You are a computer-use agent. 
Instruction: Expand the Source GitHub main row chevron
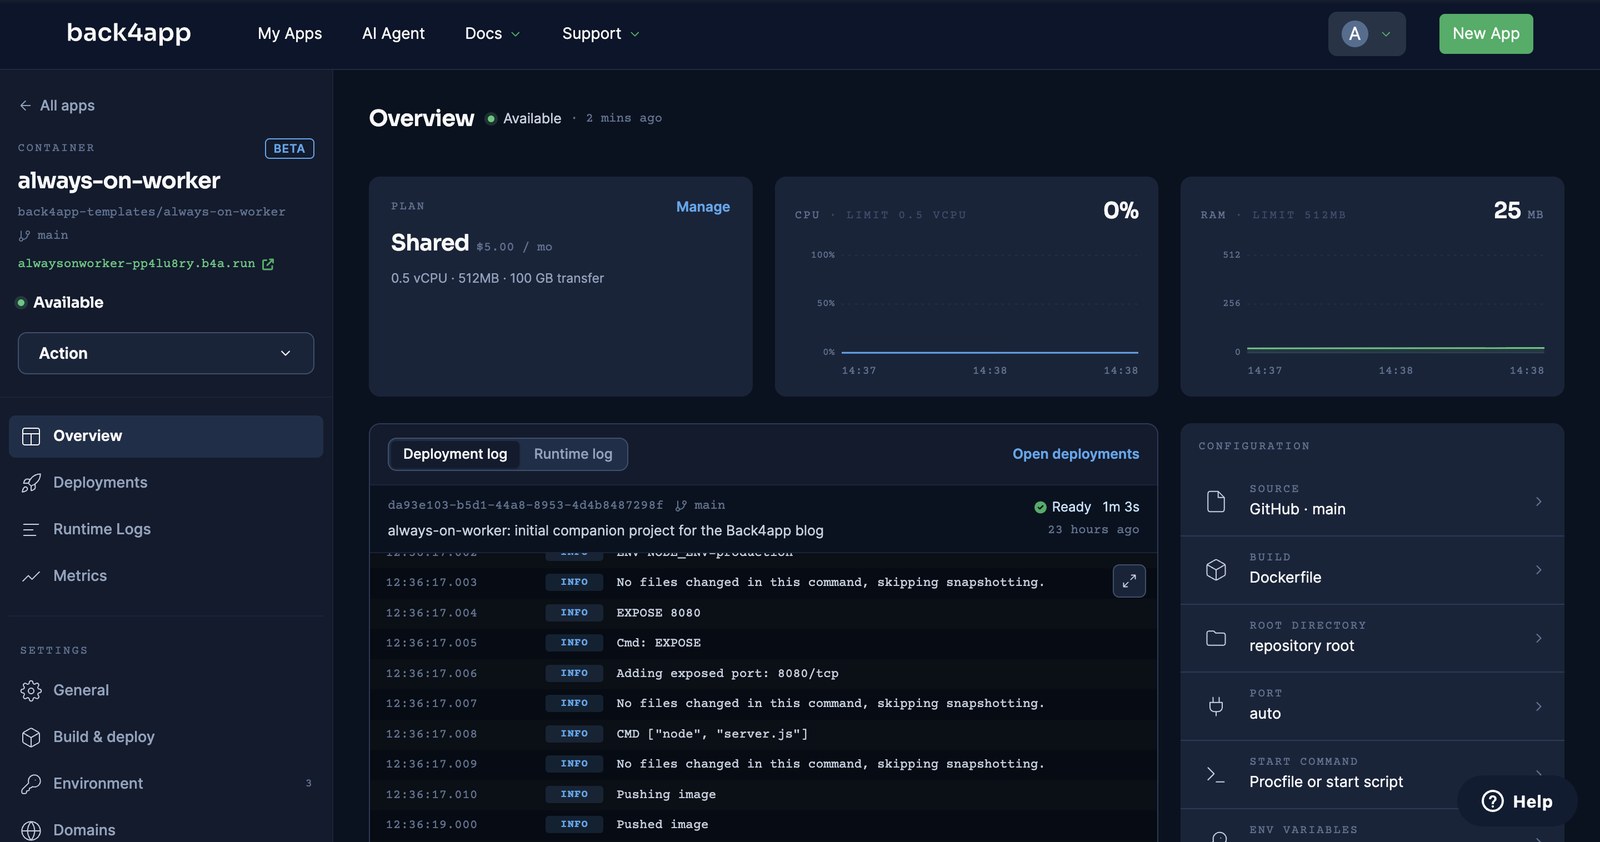(x=1538, y=501)
